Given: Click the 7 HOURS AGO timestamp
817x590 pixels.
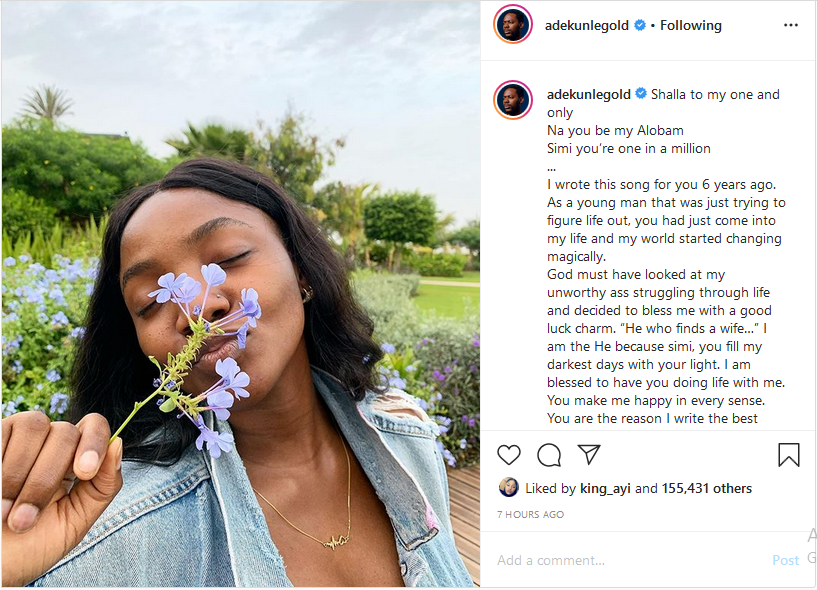Looking at the screenshot, I should [530, 515].
